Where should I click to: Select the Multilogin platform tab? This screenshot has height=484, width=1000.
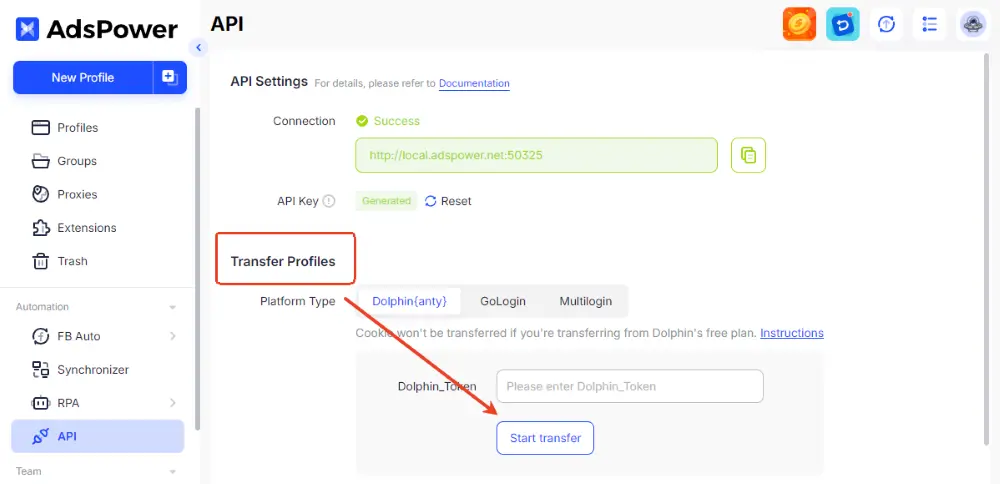coord(585,301)
